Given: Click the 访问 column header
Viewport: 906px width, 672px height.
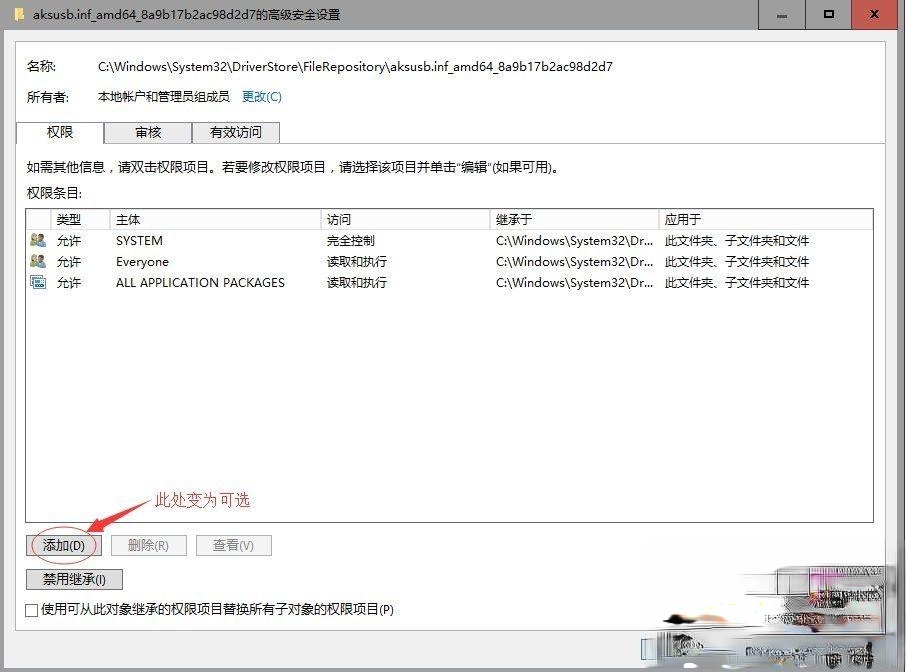Looking at the screenshot, I should [400, 219].
